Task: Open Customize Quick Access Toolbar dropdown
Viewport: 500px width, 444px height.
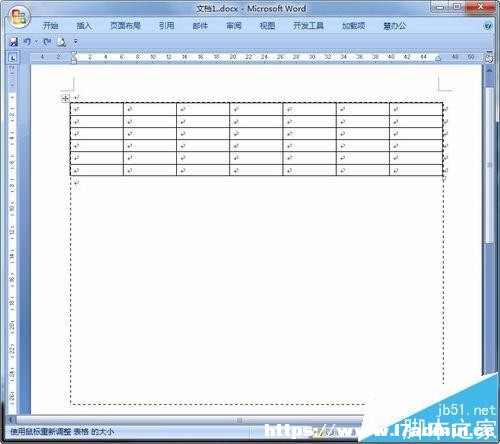Action: point(76,41)
